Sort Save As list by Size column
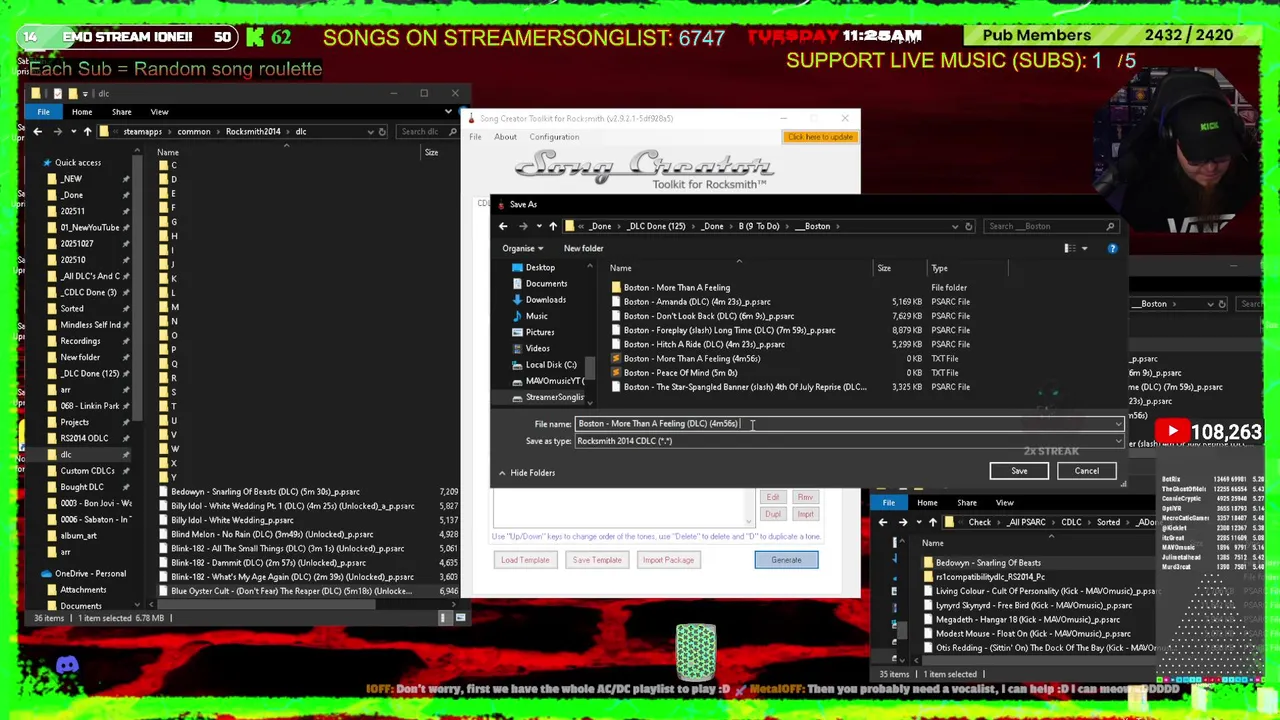This screenshot has width=1280, height=720. coord(884,268)
